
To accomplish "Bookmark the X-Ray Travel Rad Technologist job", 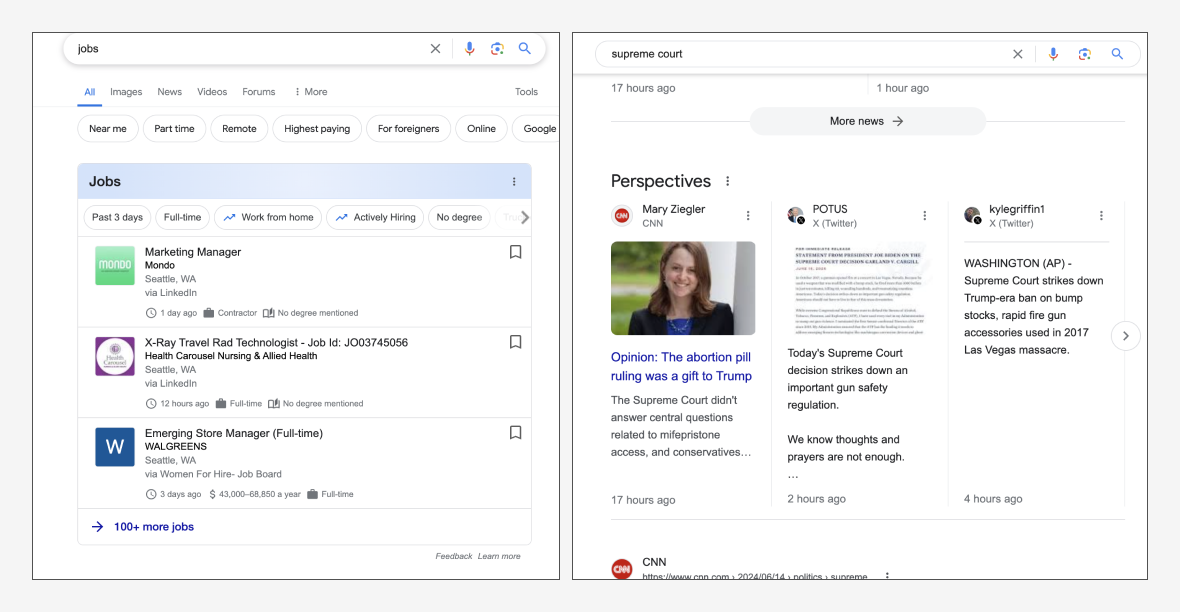I will pos(515,343).
